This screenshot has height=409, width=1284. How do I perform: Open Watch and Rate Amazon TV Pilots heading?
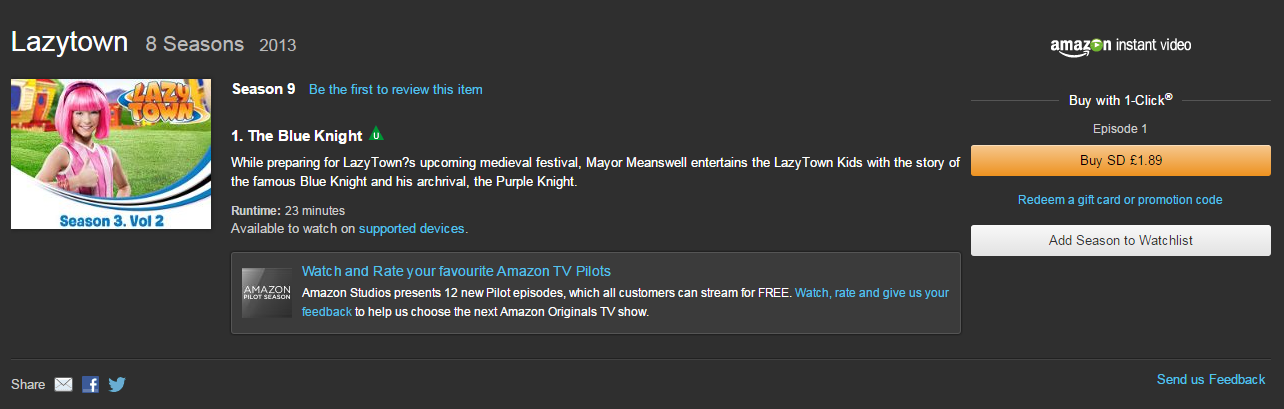click(456, 271)
